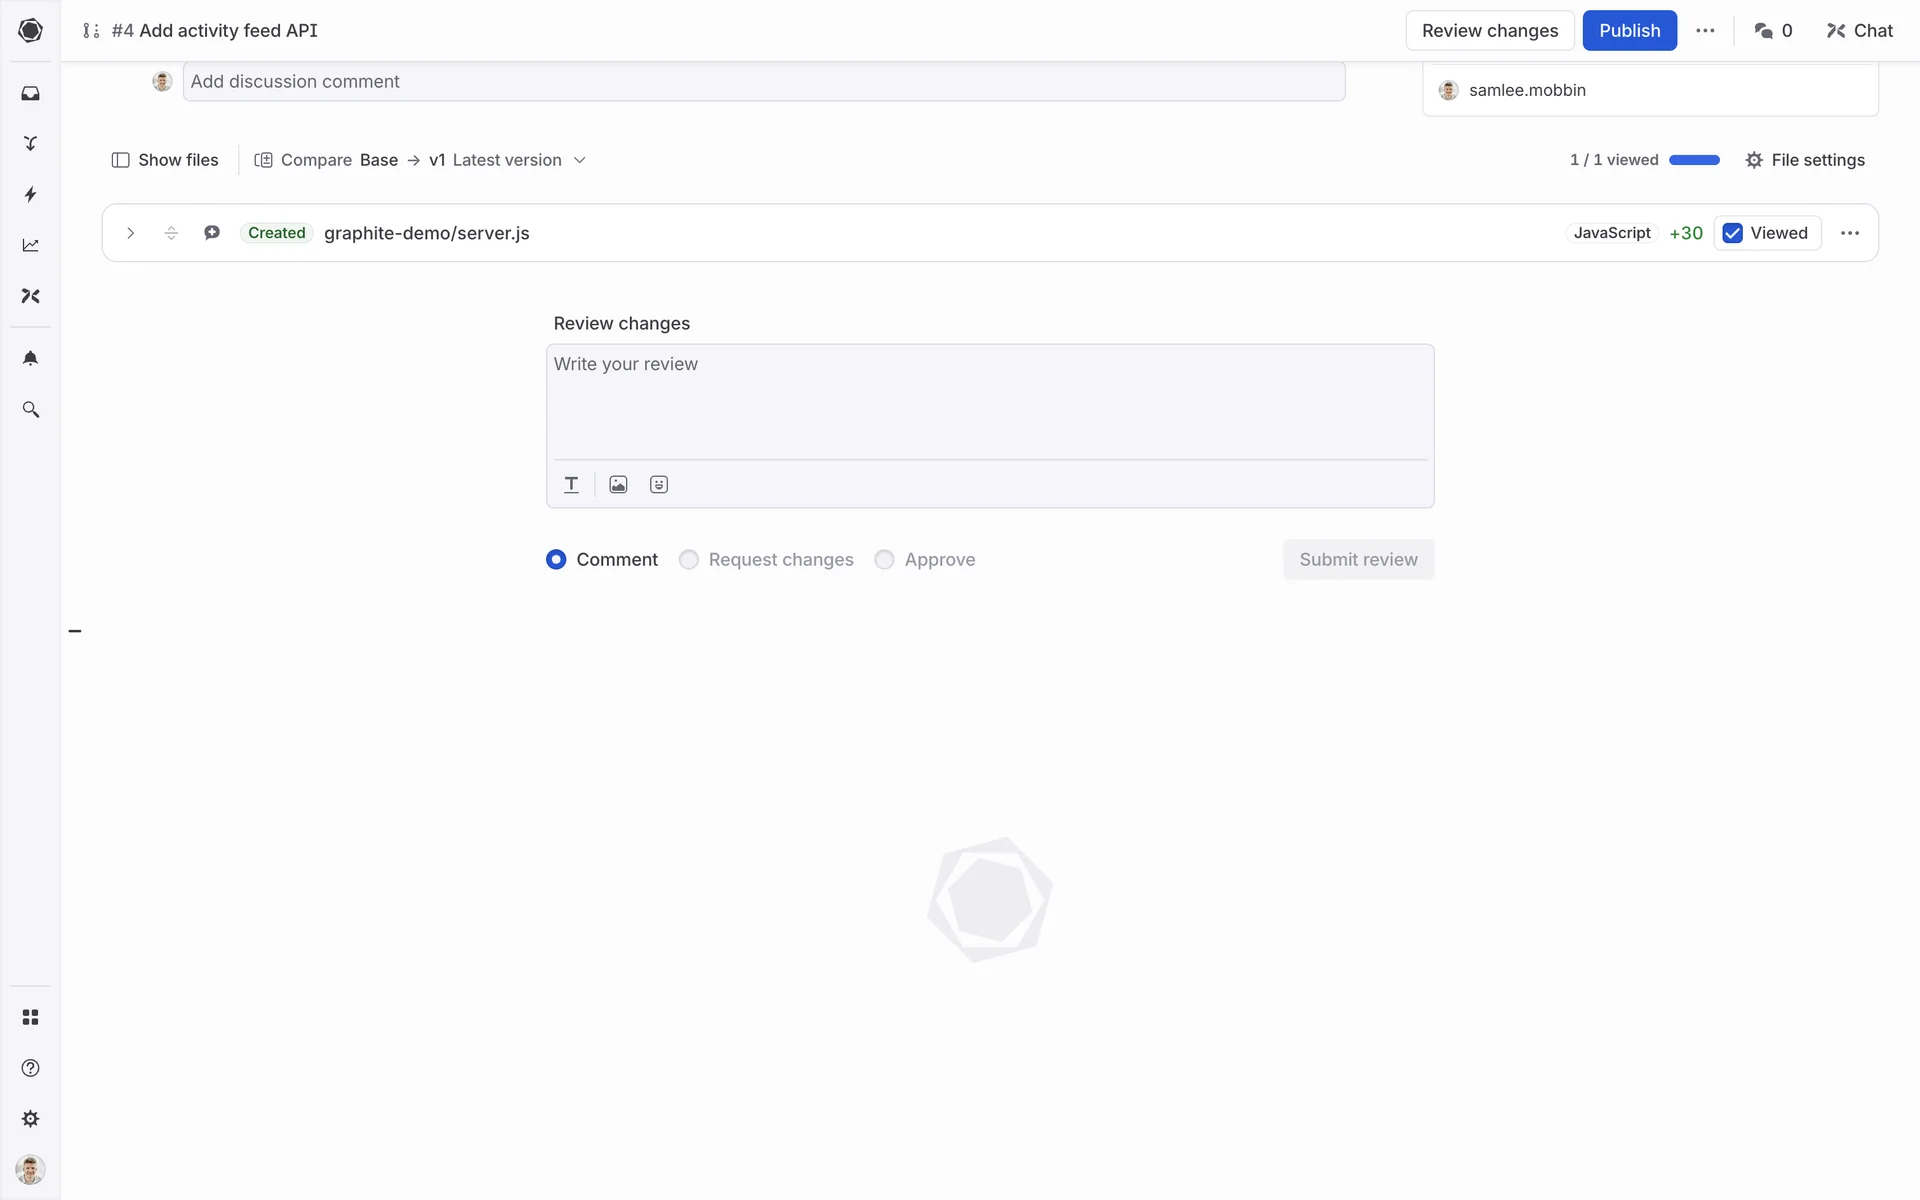Click the viewed files progress bar

coord(1694,160)
